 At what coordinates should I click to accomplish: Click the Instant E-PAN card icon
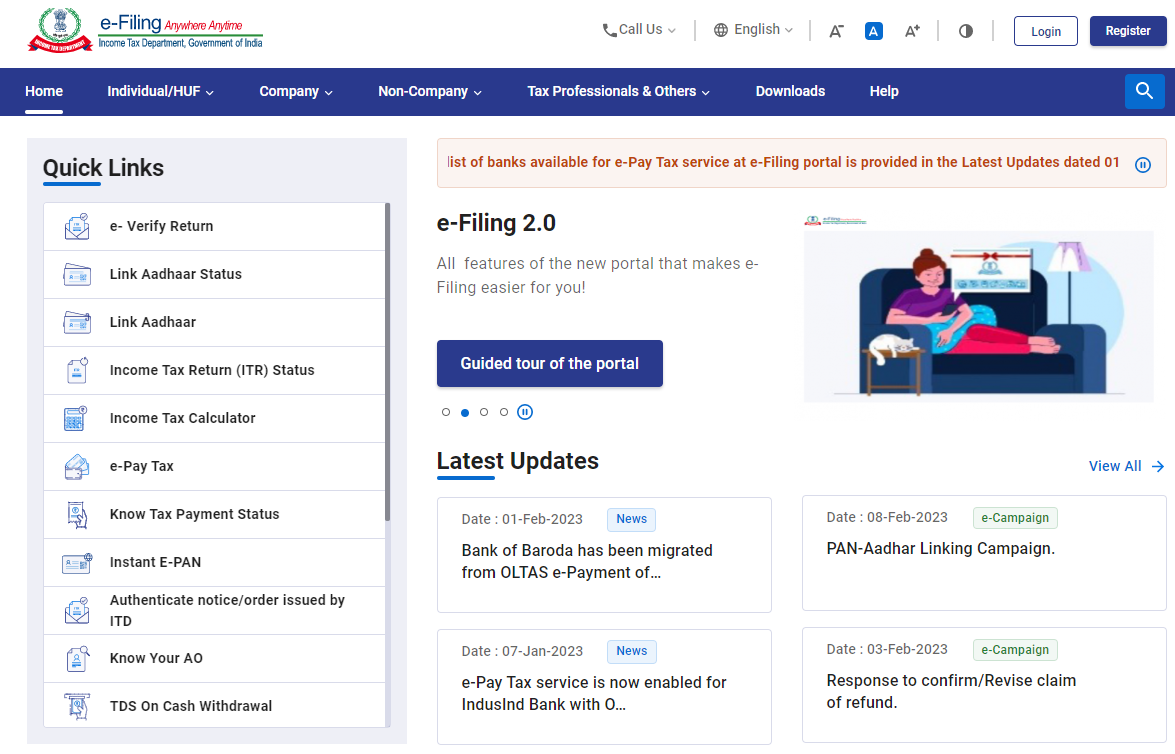coord(77,563)
